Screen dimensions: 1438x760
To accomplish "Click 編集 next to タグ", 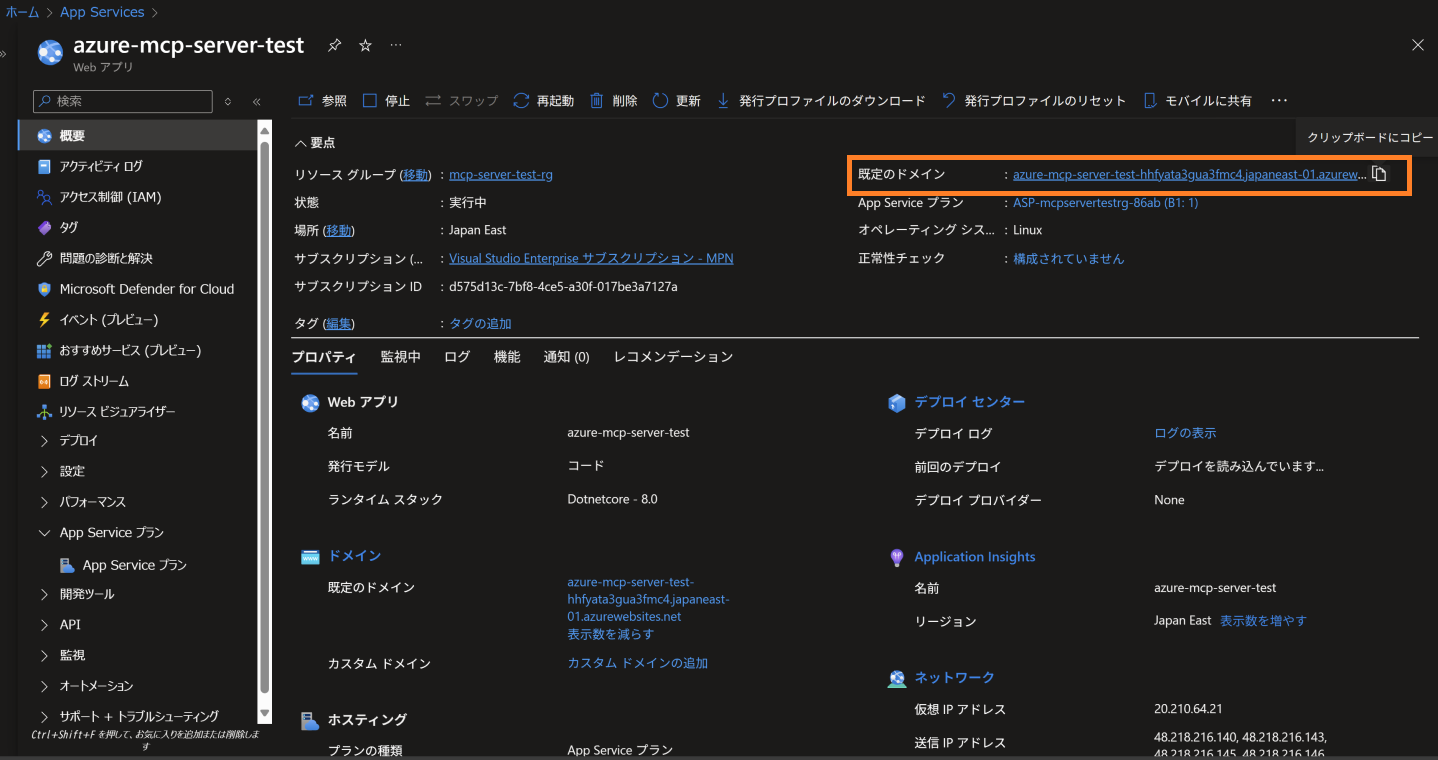I will click(339, 323).
